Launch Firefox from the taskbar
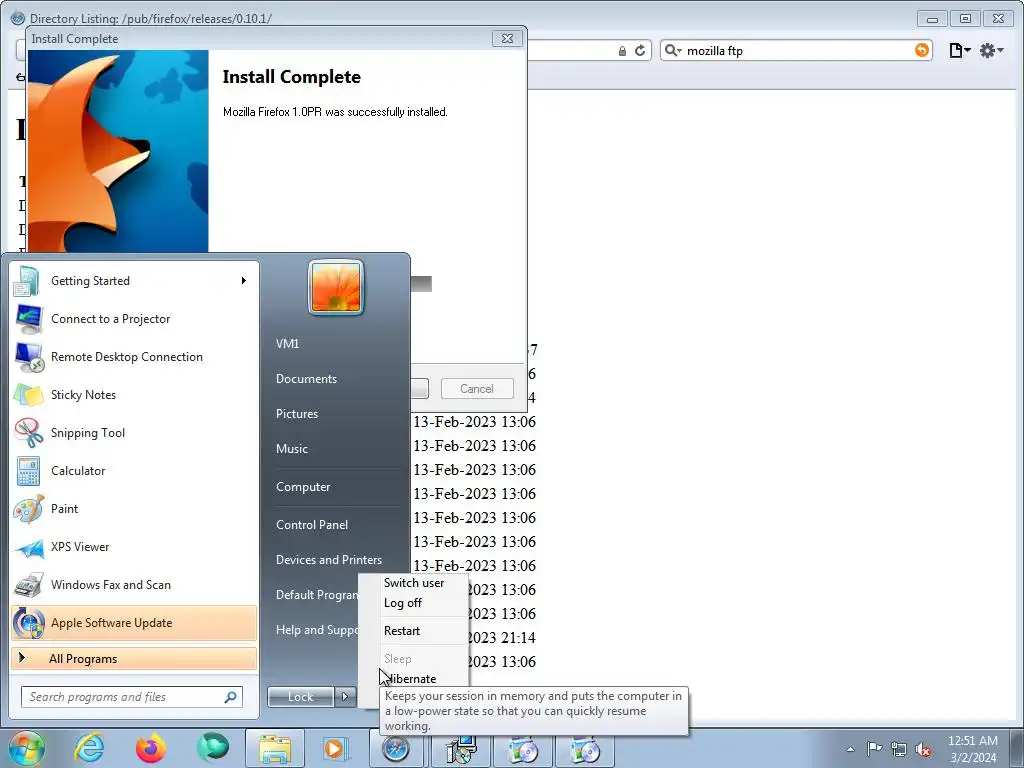This screenshot has width=1024, height=768. tap(151, 749)
